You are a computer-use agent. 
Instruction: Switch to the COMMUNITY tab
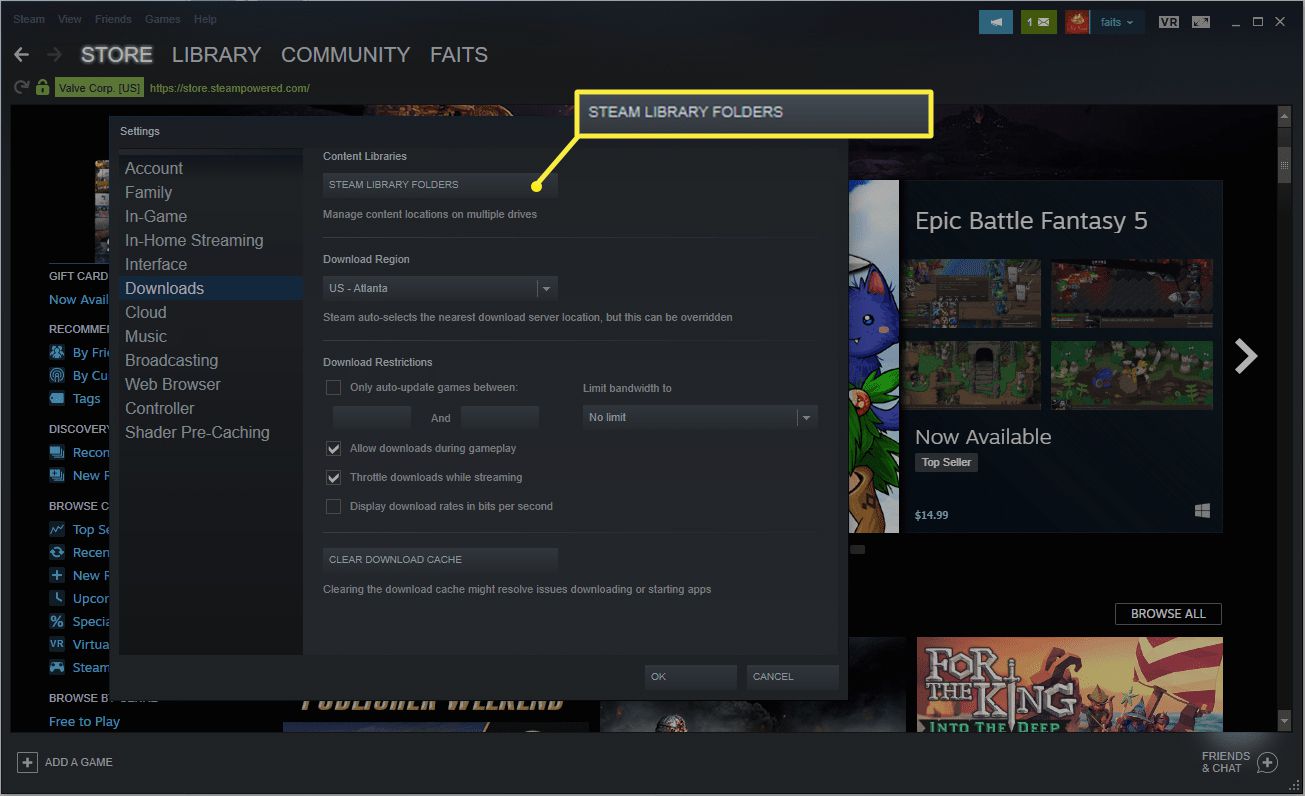click(346, 55)
